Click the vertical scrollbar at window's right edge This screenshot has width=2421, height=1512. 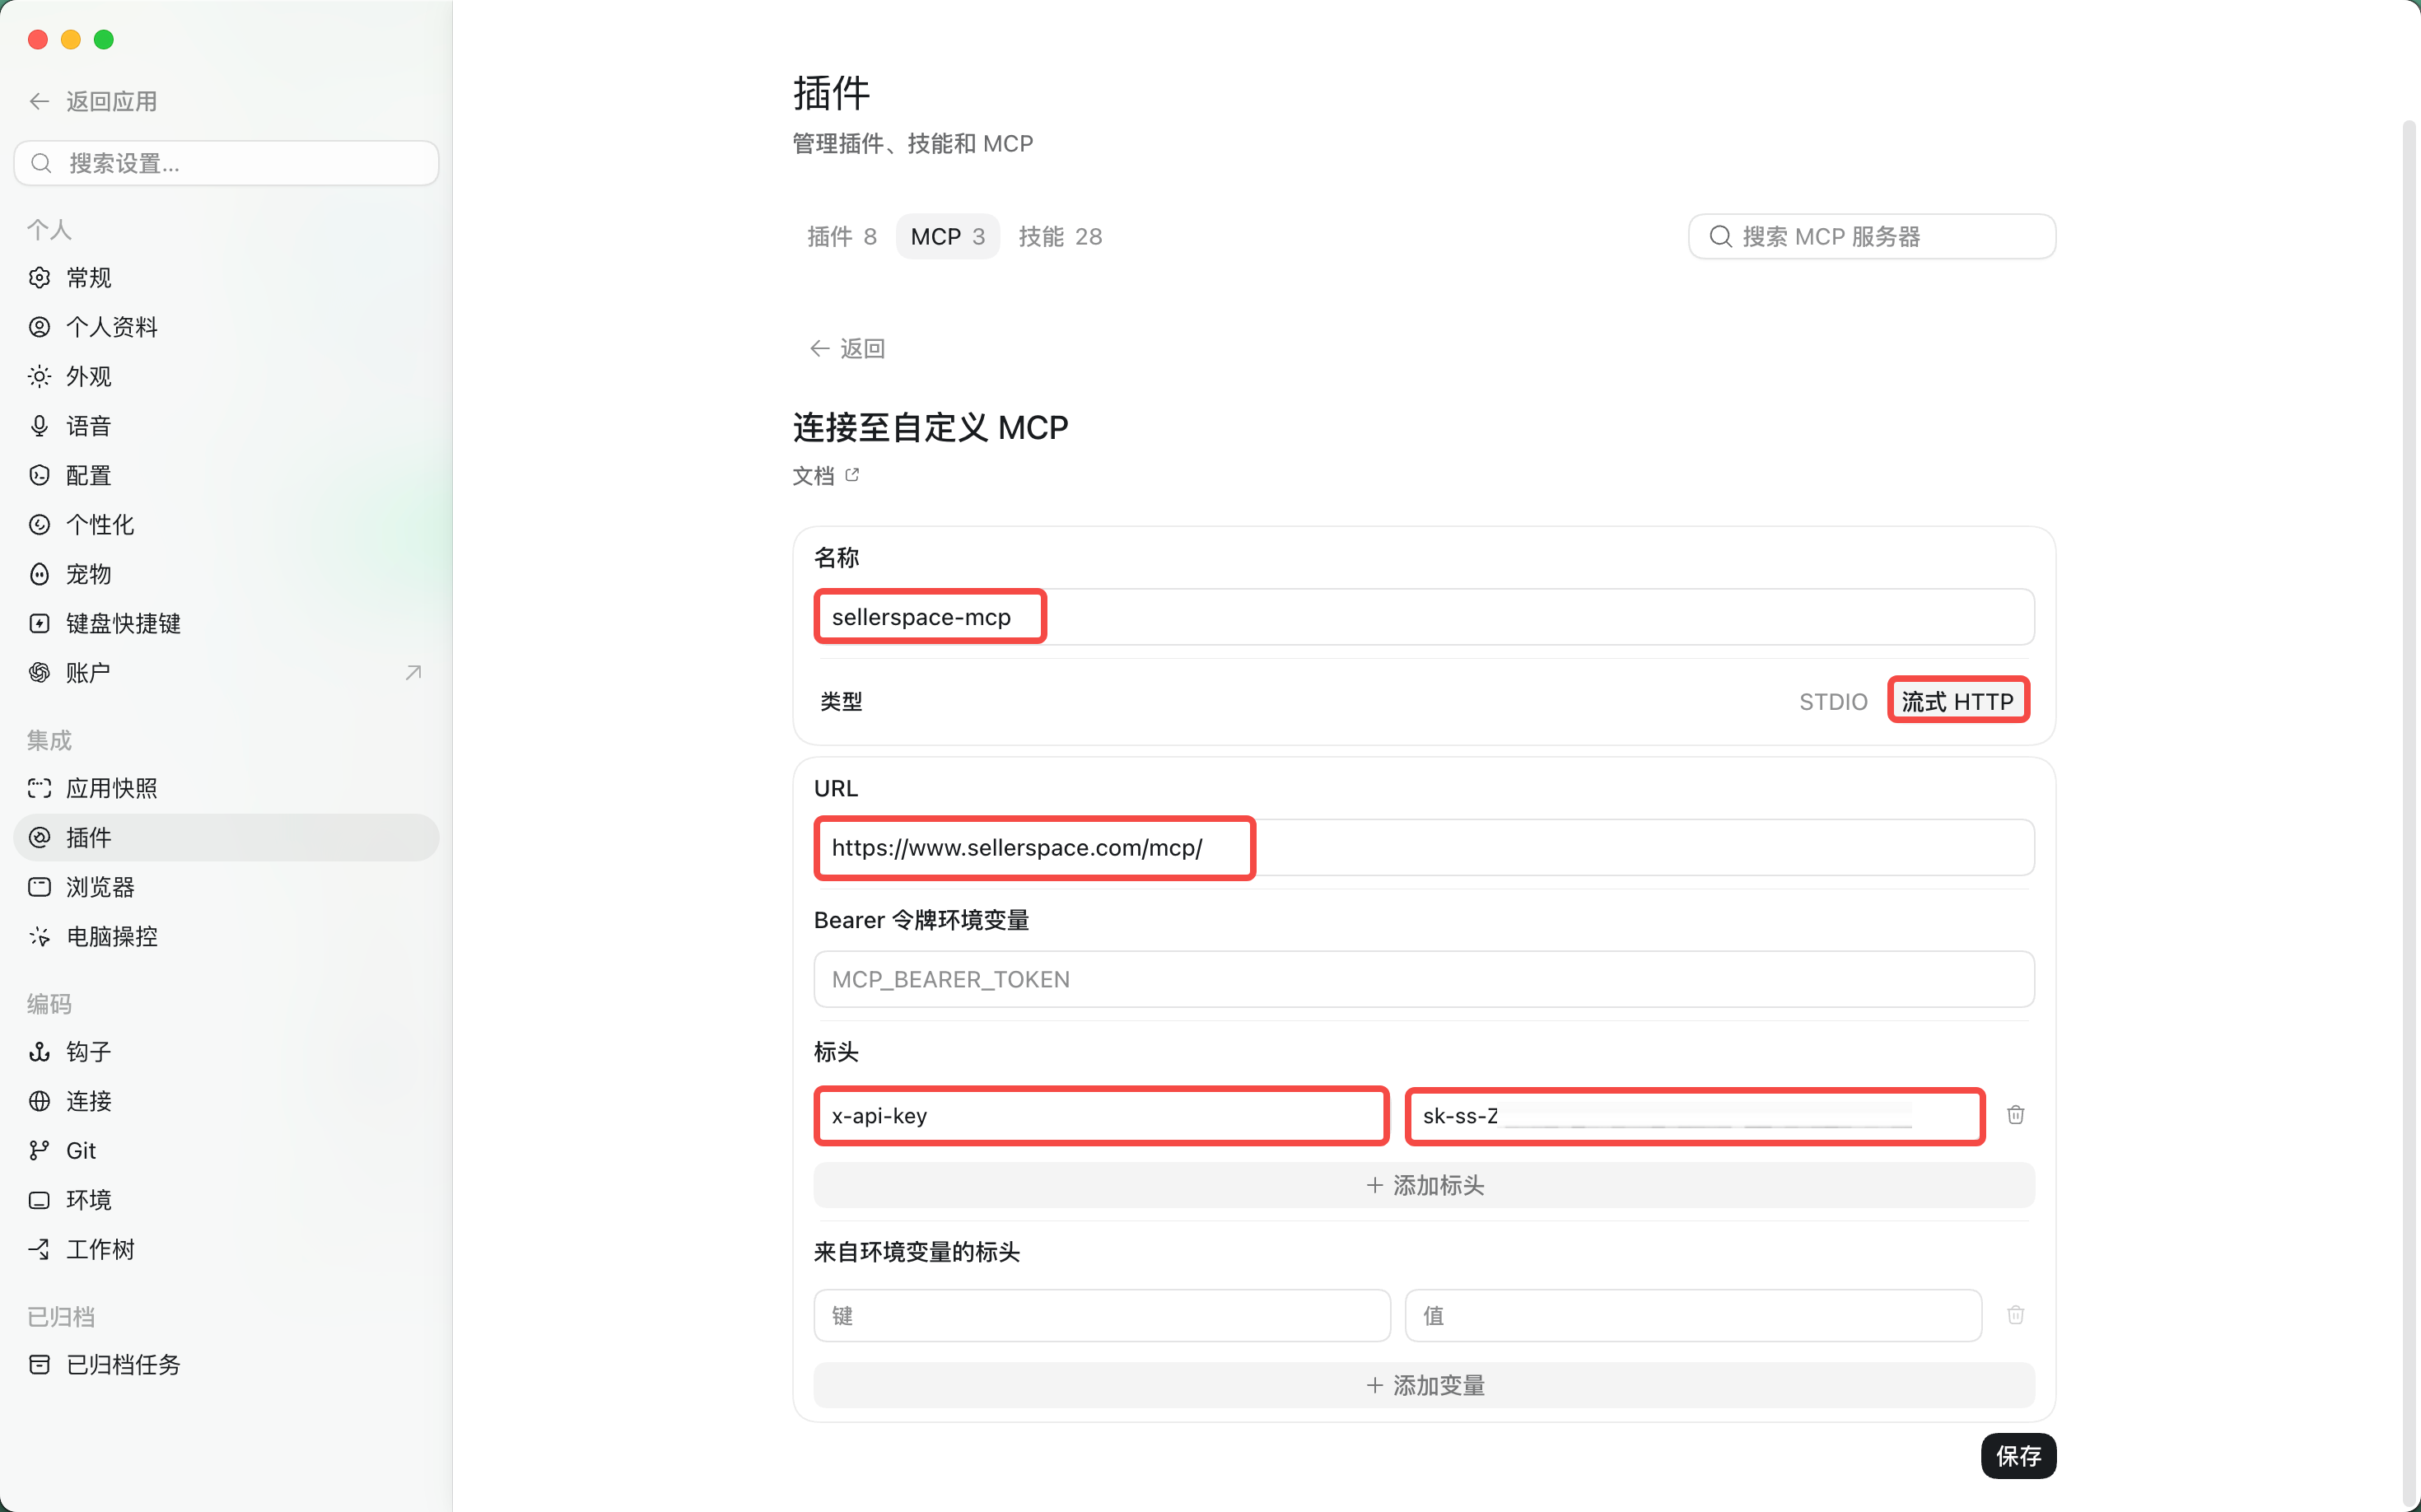2409,810
